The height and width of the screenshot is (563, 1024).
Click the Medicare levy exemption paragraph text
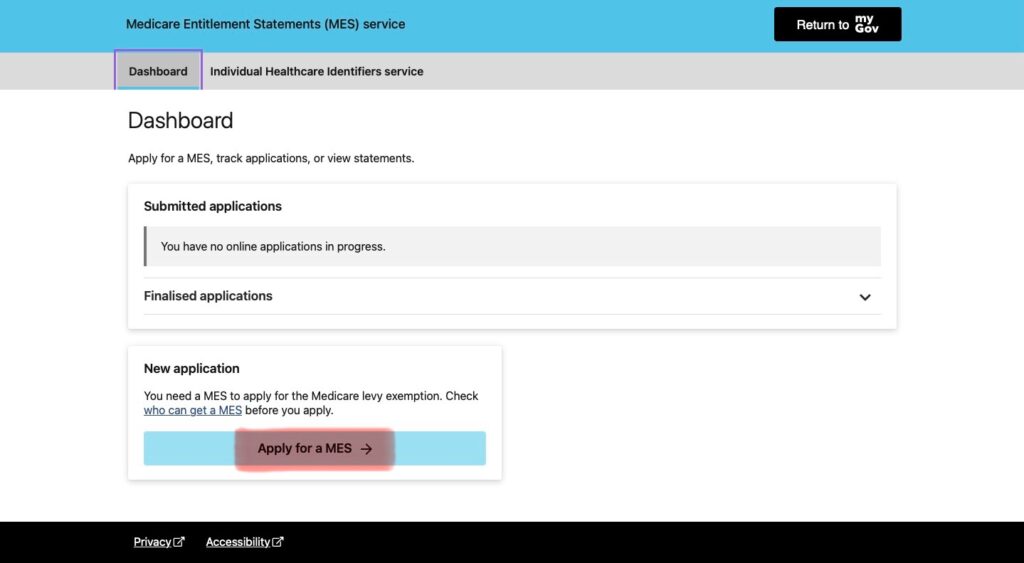311,403
